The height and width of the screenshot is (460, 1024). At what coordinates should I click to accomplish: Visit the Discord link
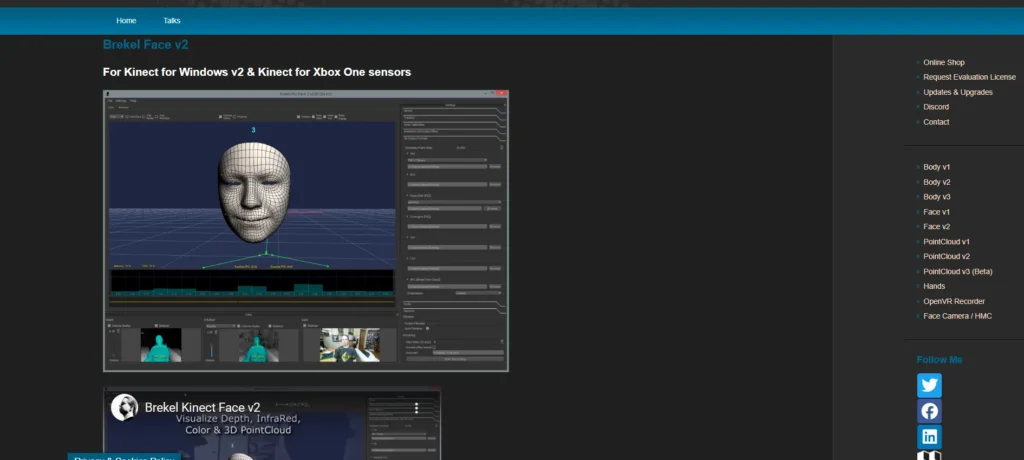pos(936,107)
